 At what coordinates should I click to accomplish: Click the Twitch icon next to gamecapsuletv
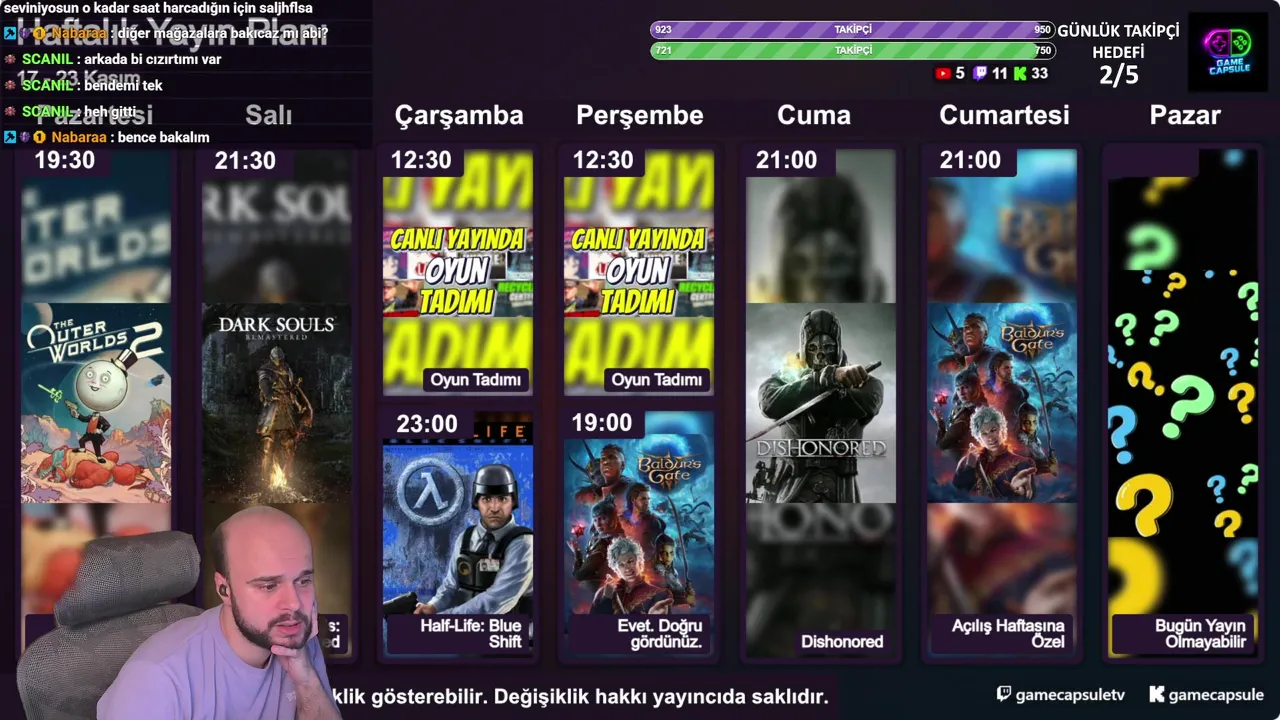click(1004, 694)
